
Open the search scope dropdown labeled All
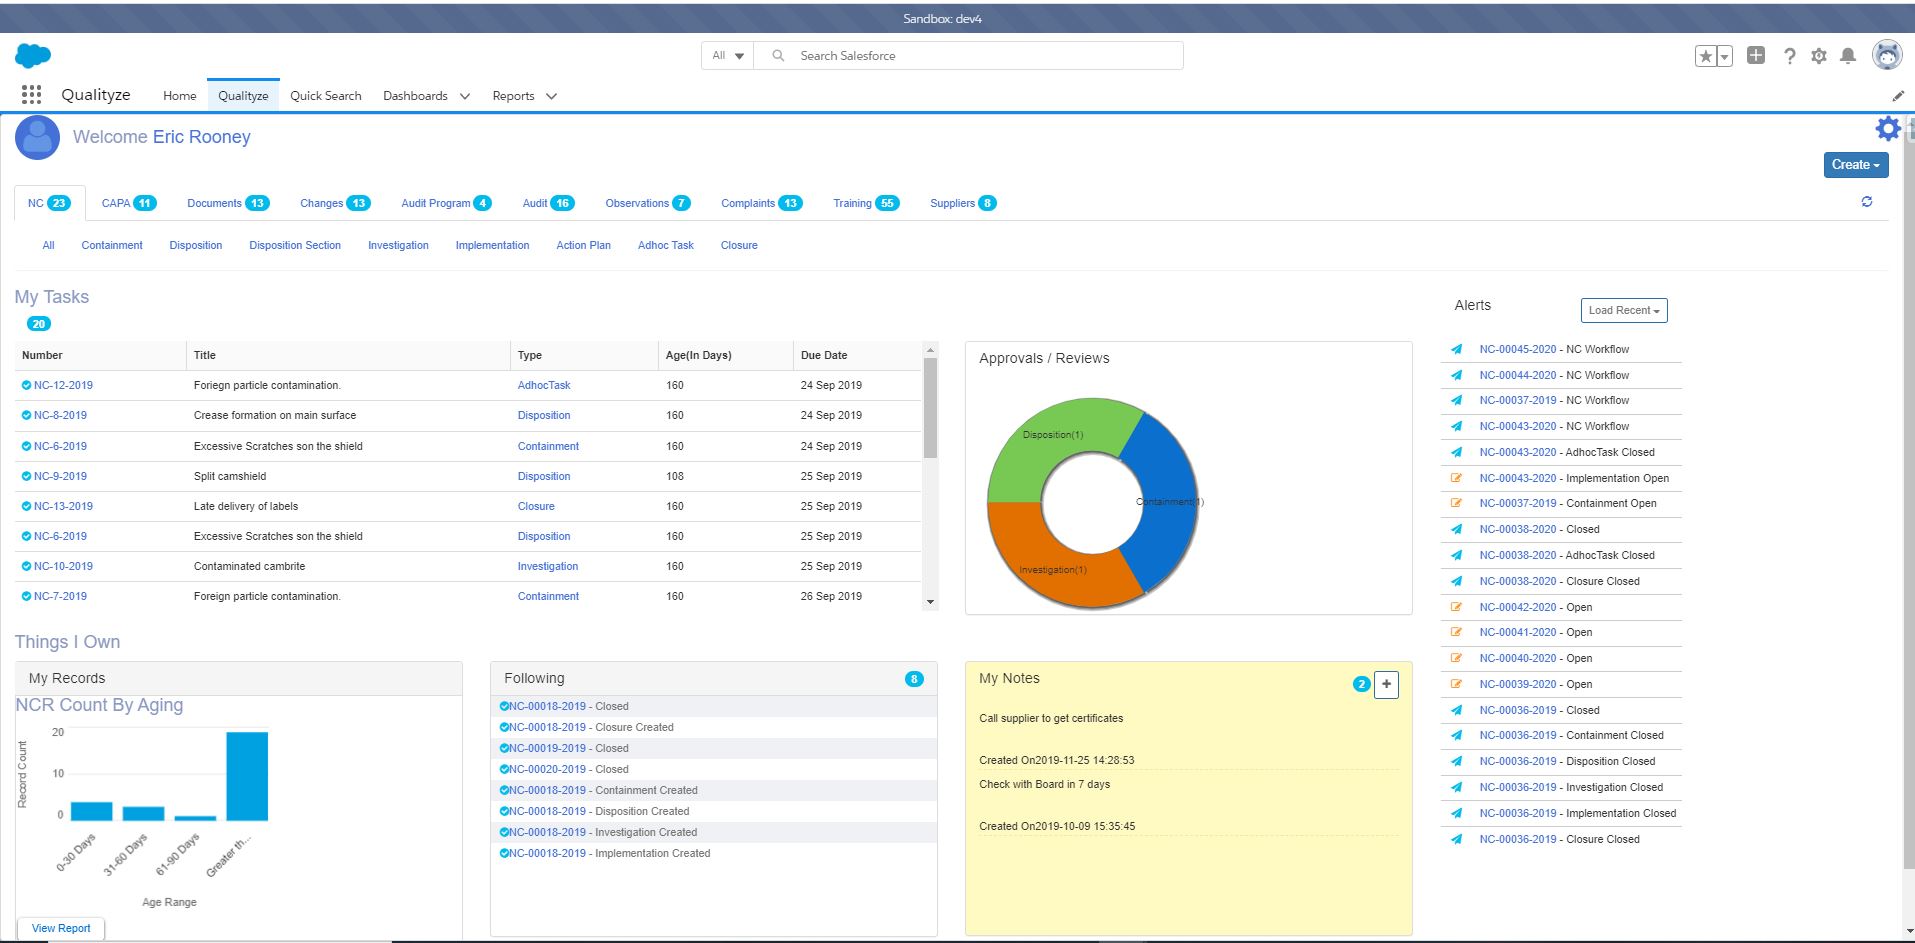726,56
